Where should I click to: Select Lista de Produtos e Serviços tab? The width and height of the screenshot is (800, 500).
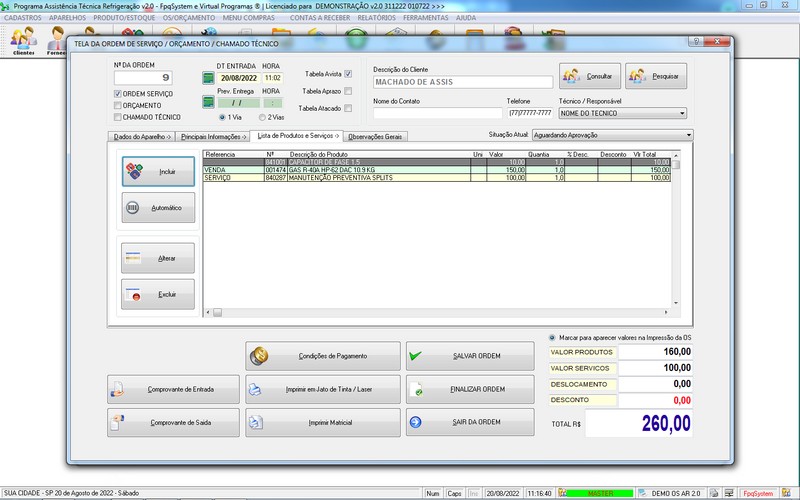(297, 136)
